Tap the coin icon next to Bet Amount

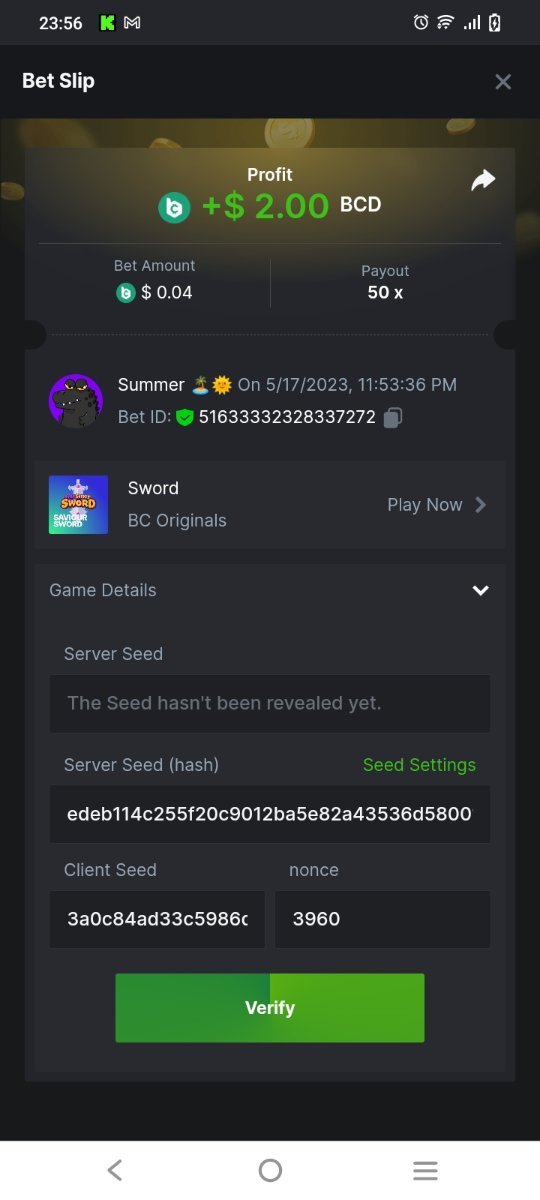click(x=126, y=293)
